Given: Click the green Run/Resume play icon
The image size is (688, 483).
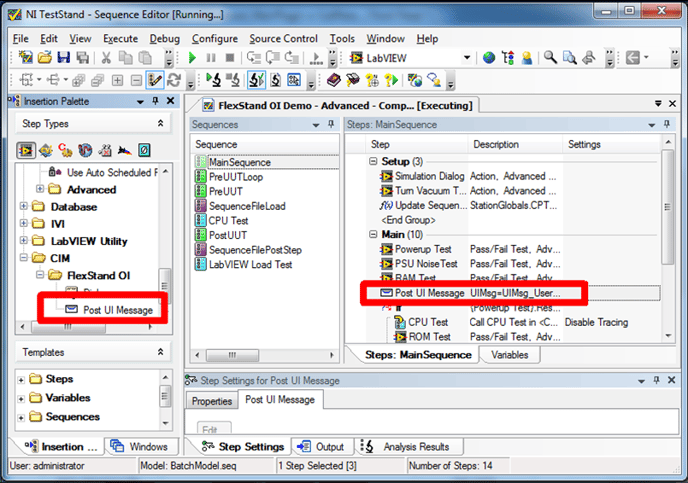Looking at the screenshot, I should coord(192,57).
